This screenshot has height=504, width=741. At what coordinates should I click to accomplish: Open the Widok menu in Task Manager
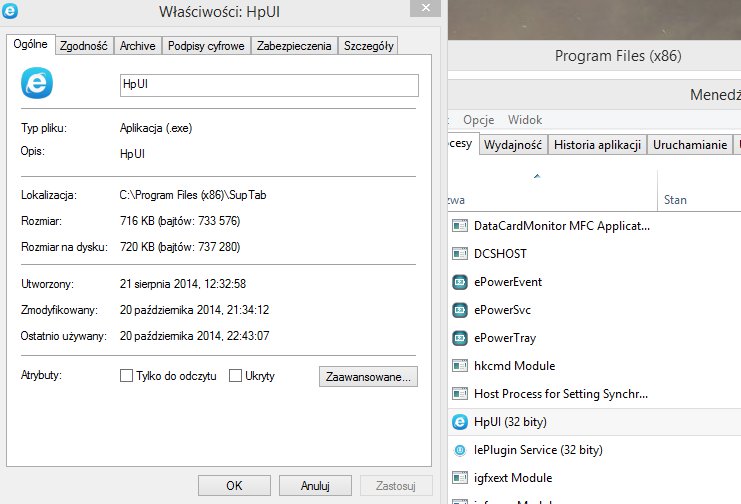coord(525,120)
